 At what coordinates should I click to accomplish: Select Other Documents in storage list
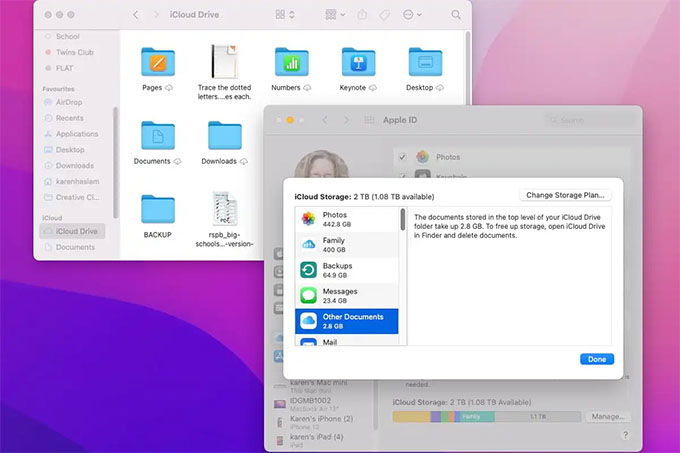click(347, 321)
